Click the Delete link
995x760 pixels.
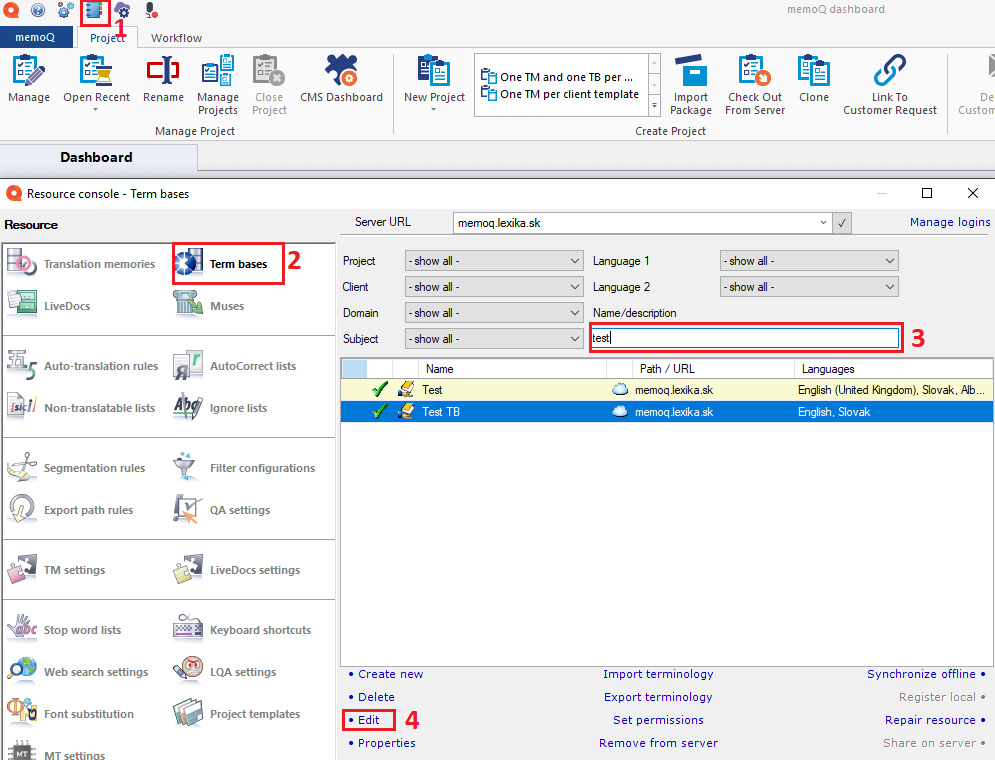[376, 697]
